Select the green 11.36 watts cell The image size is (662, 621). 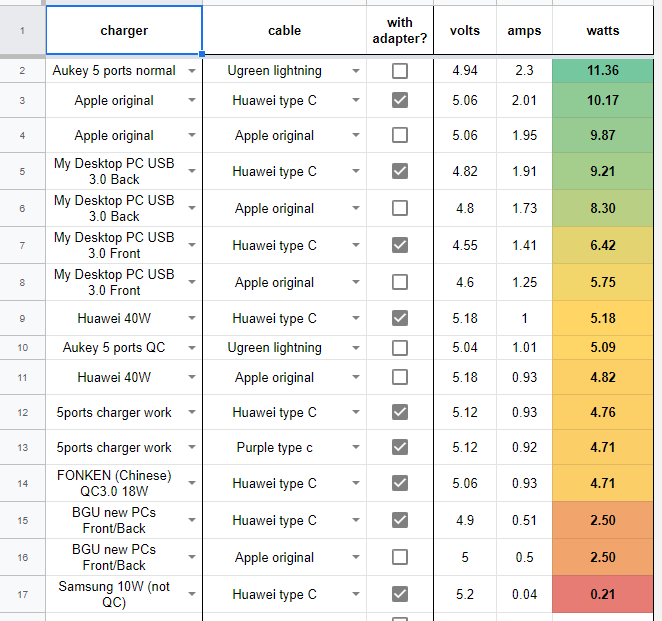tap(602, 71)
